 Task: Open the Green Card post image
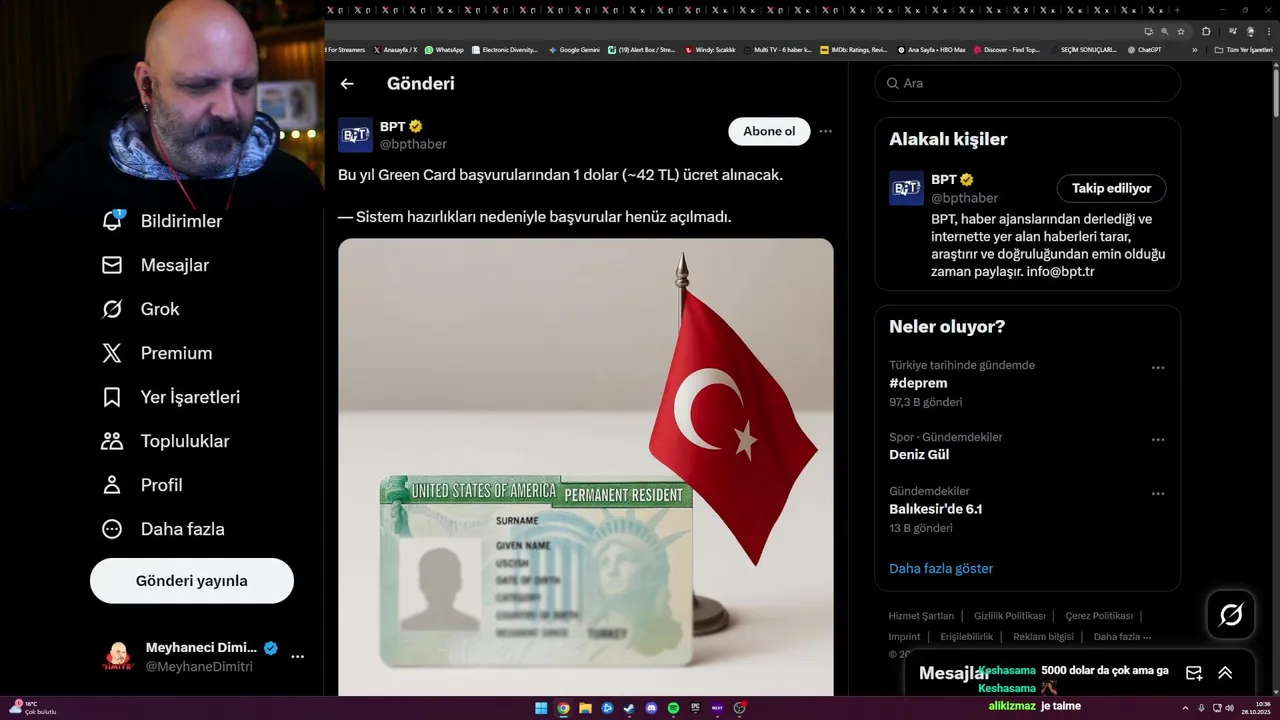coord(586,466)
